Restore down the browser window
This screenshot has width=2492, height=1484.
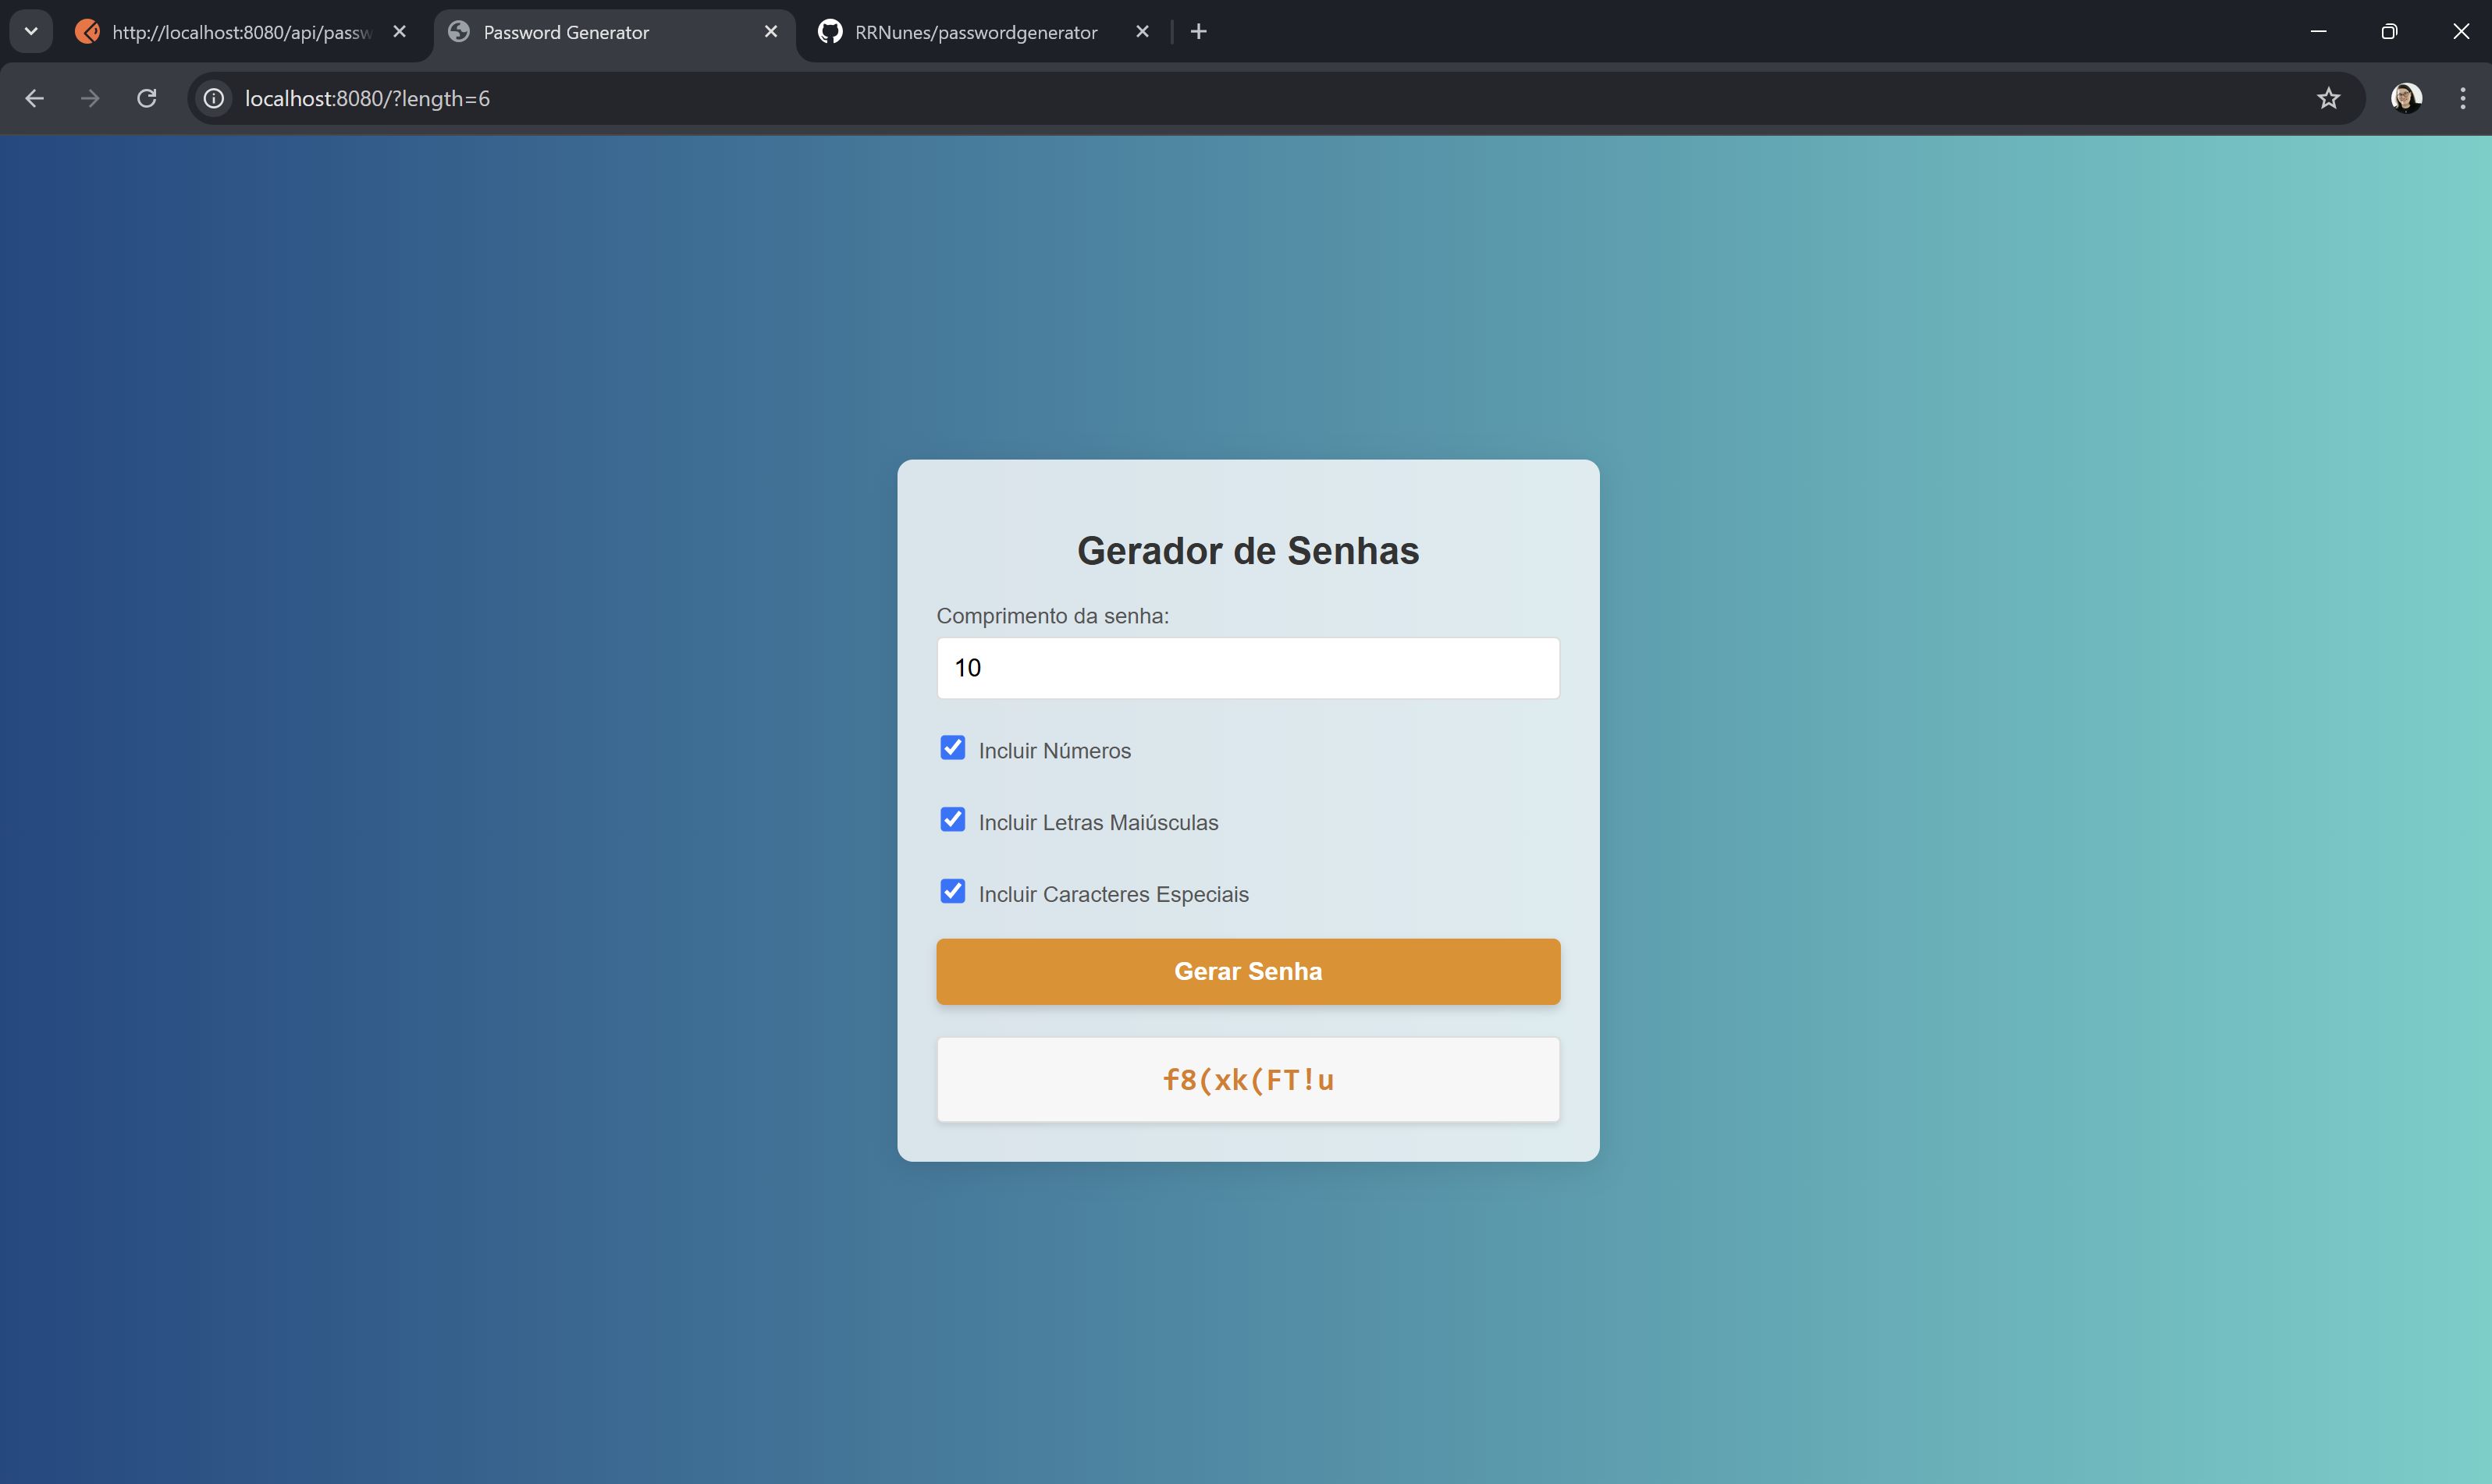pos(2389,32)
